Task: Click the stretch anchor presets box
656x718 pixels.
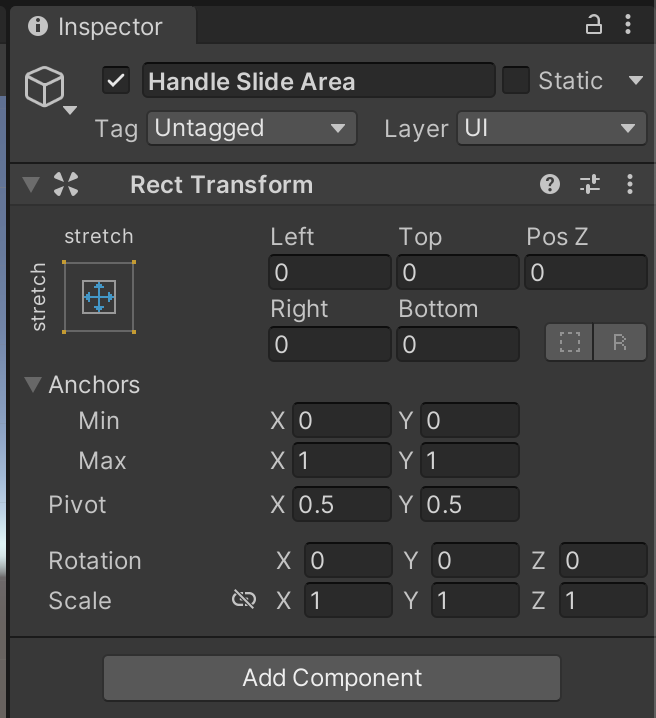Action: pyautogui.click(x=99, y=297)
